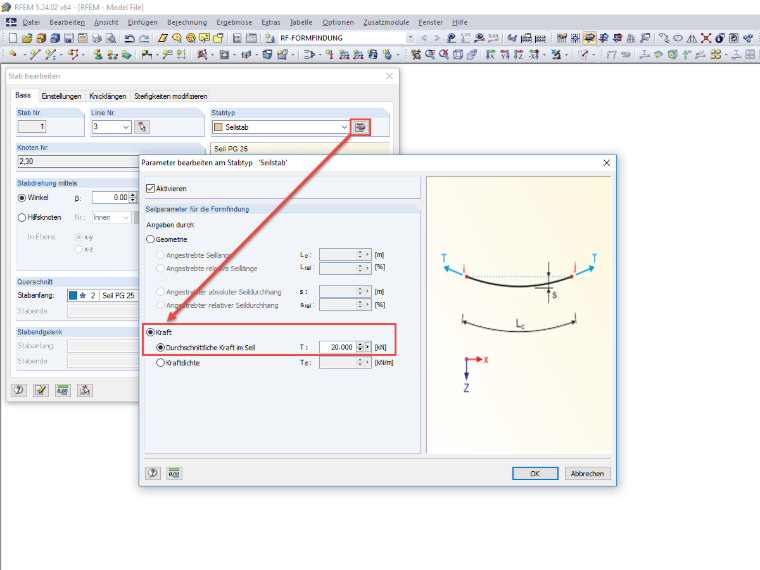
Task: Switch to the Knicklängen tab
Action: (x=108, y=96)
